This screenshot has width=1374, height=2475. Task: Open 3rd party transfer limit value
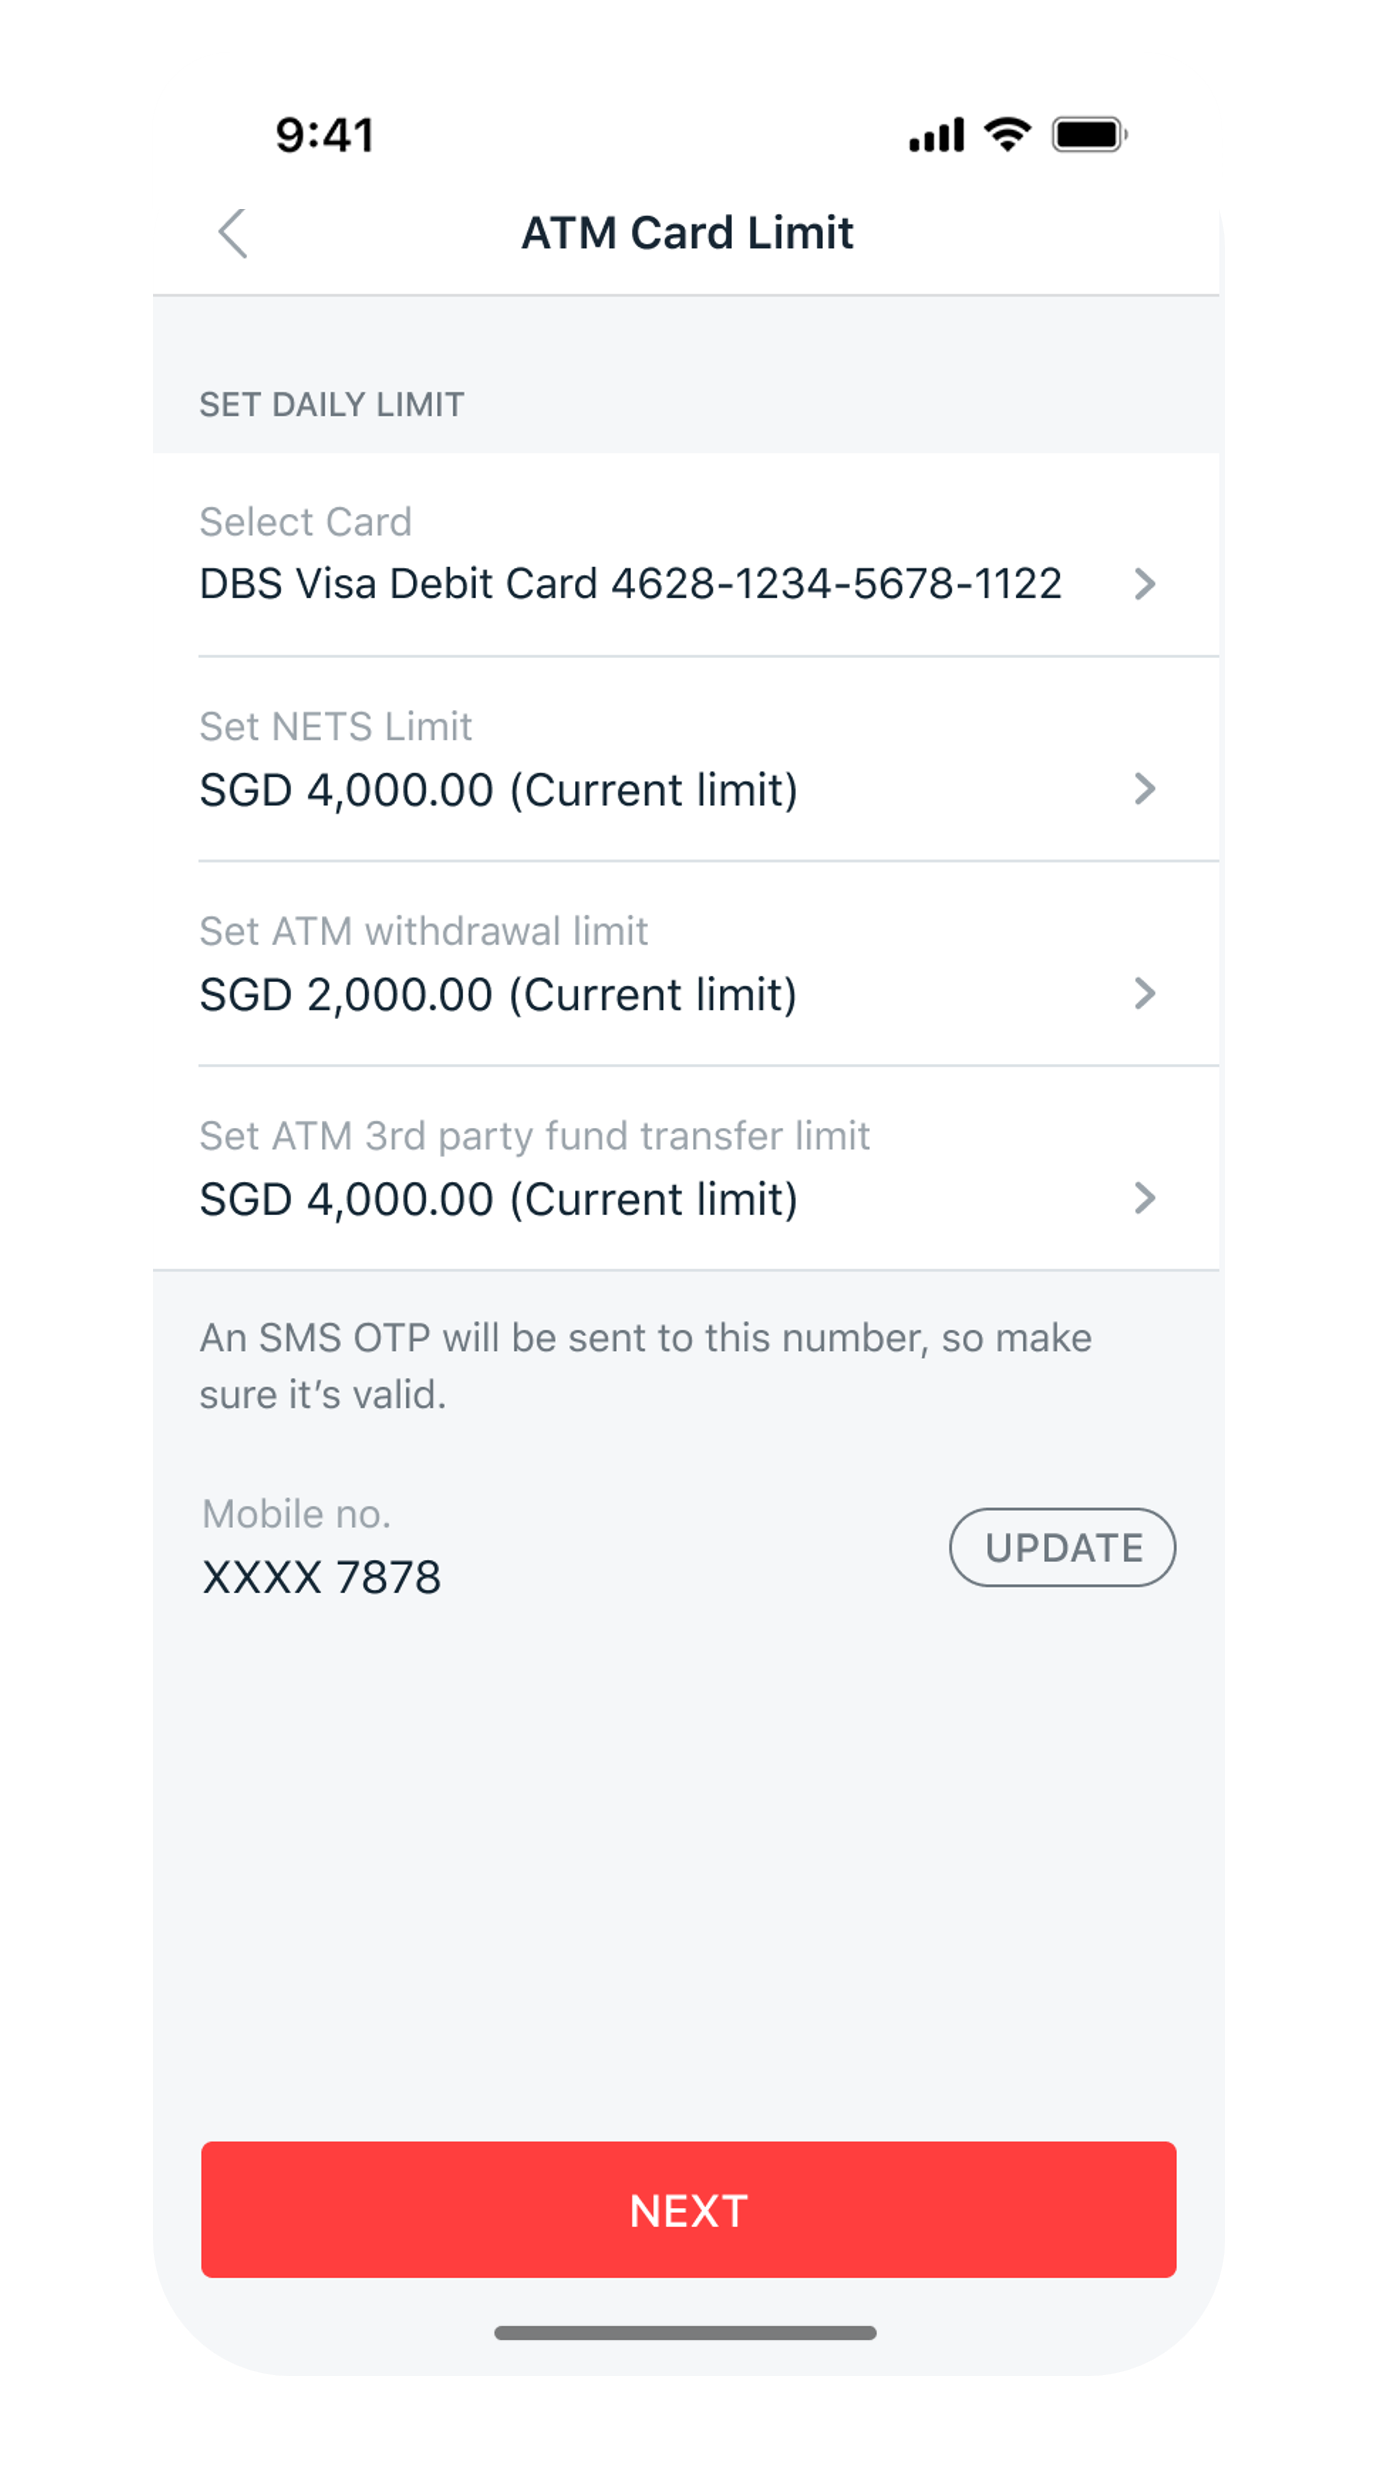[498, 1199]
